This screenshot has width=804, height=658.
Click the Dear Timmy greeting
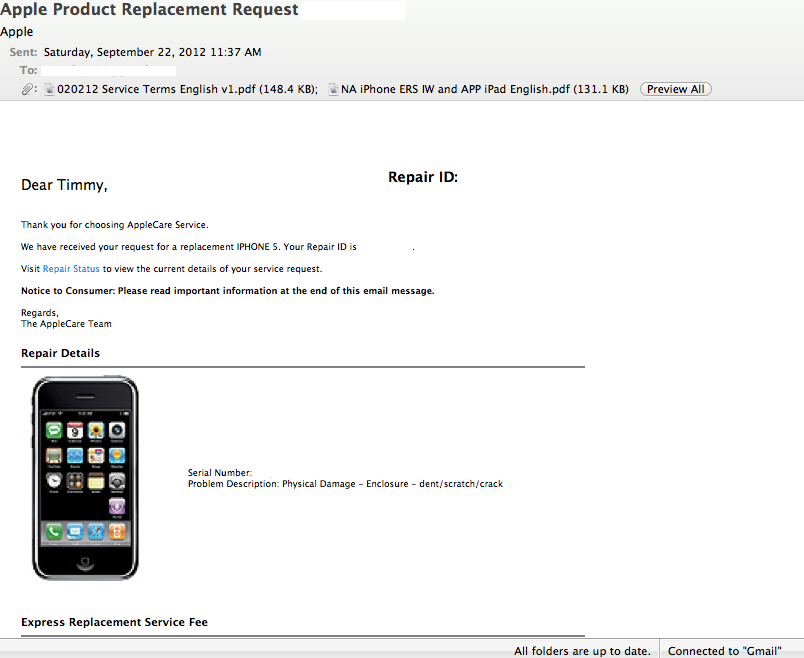pos(64,185)
